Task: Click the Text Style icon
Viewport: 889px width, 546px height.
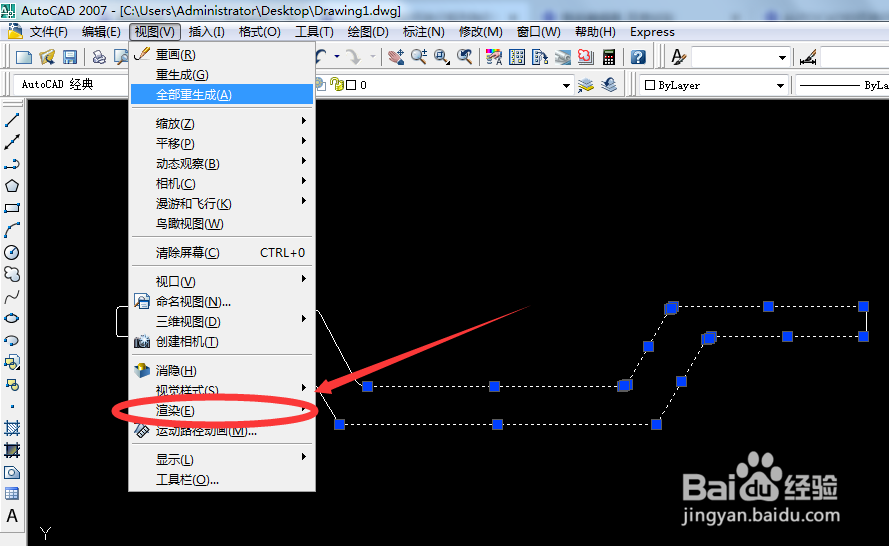Action: click(x=678, y=57)
